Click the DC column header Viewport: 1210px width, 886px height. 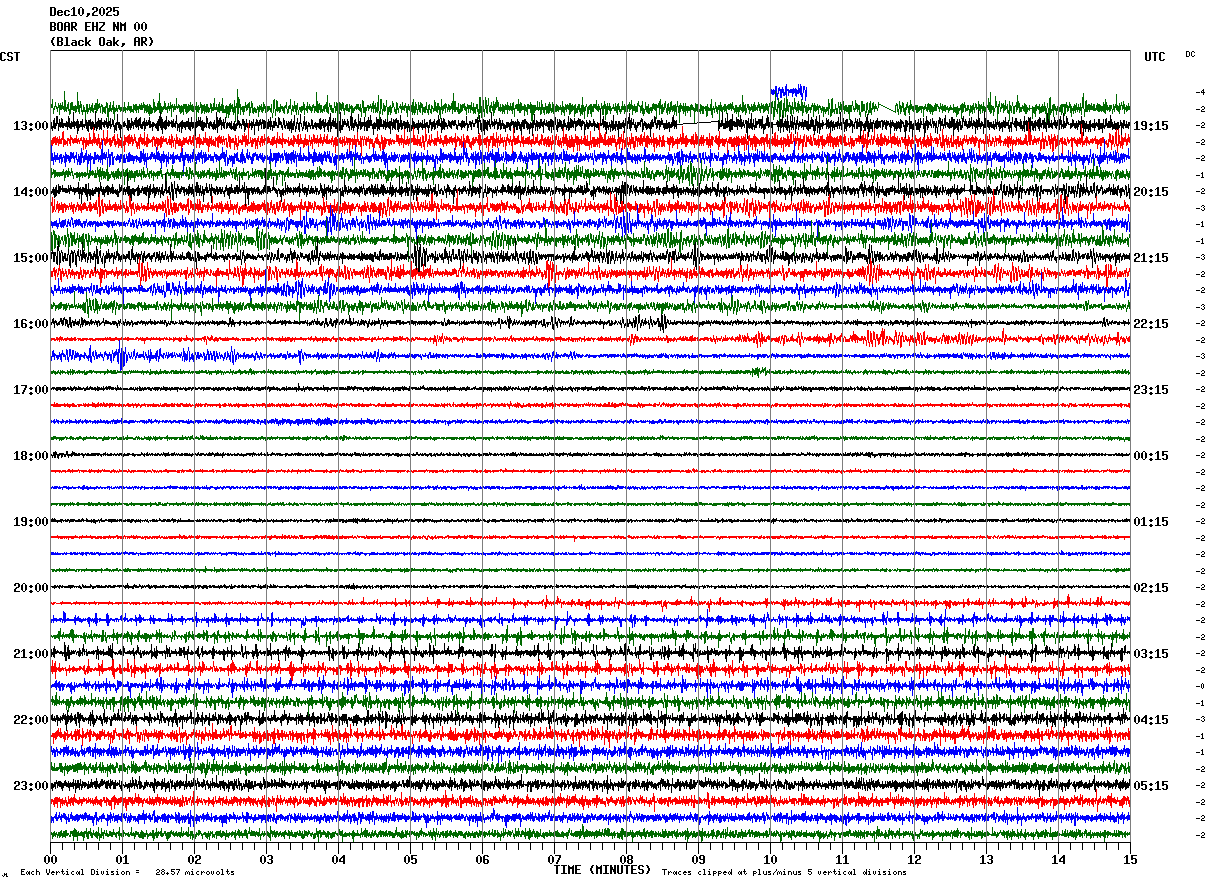point(1190,54)
